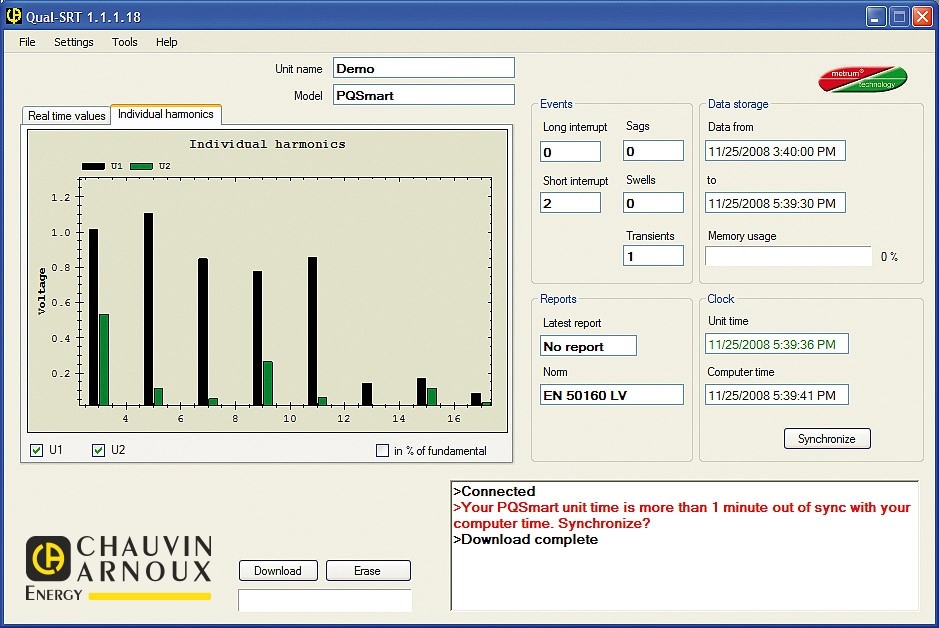This screenshot has width=939, height=628.
Task: Click the Synchronize clock button
Action: [827, 439]
